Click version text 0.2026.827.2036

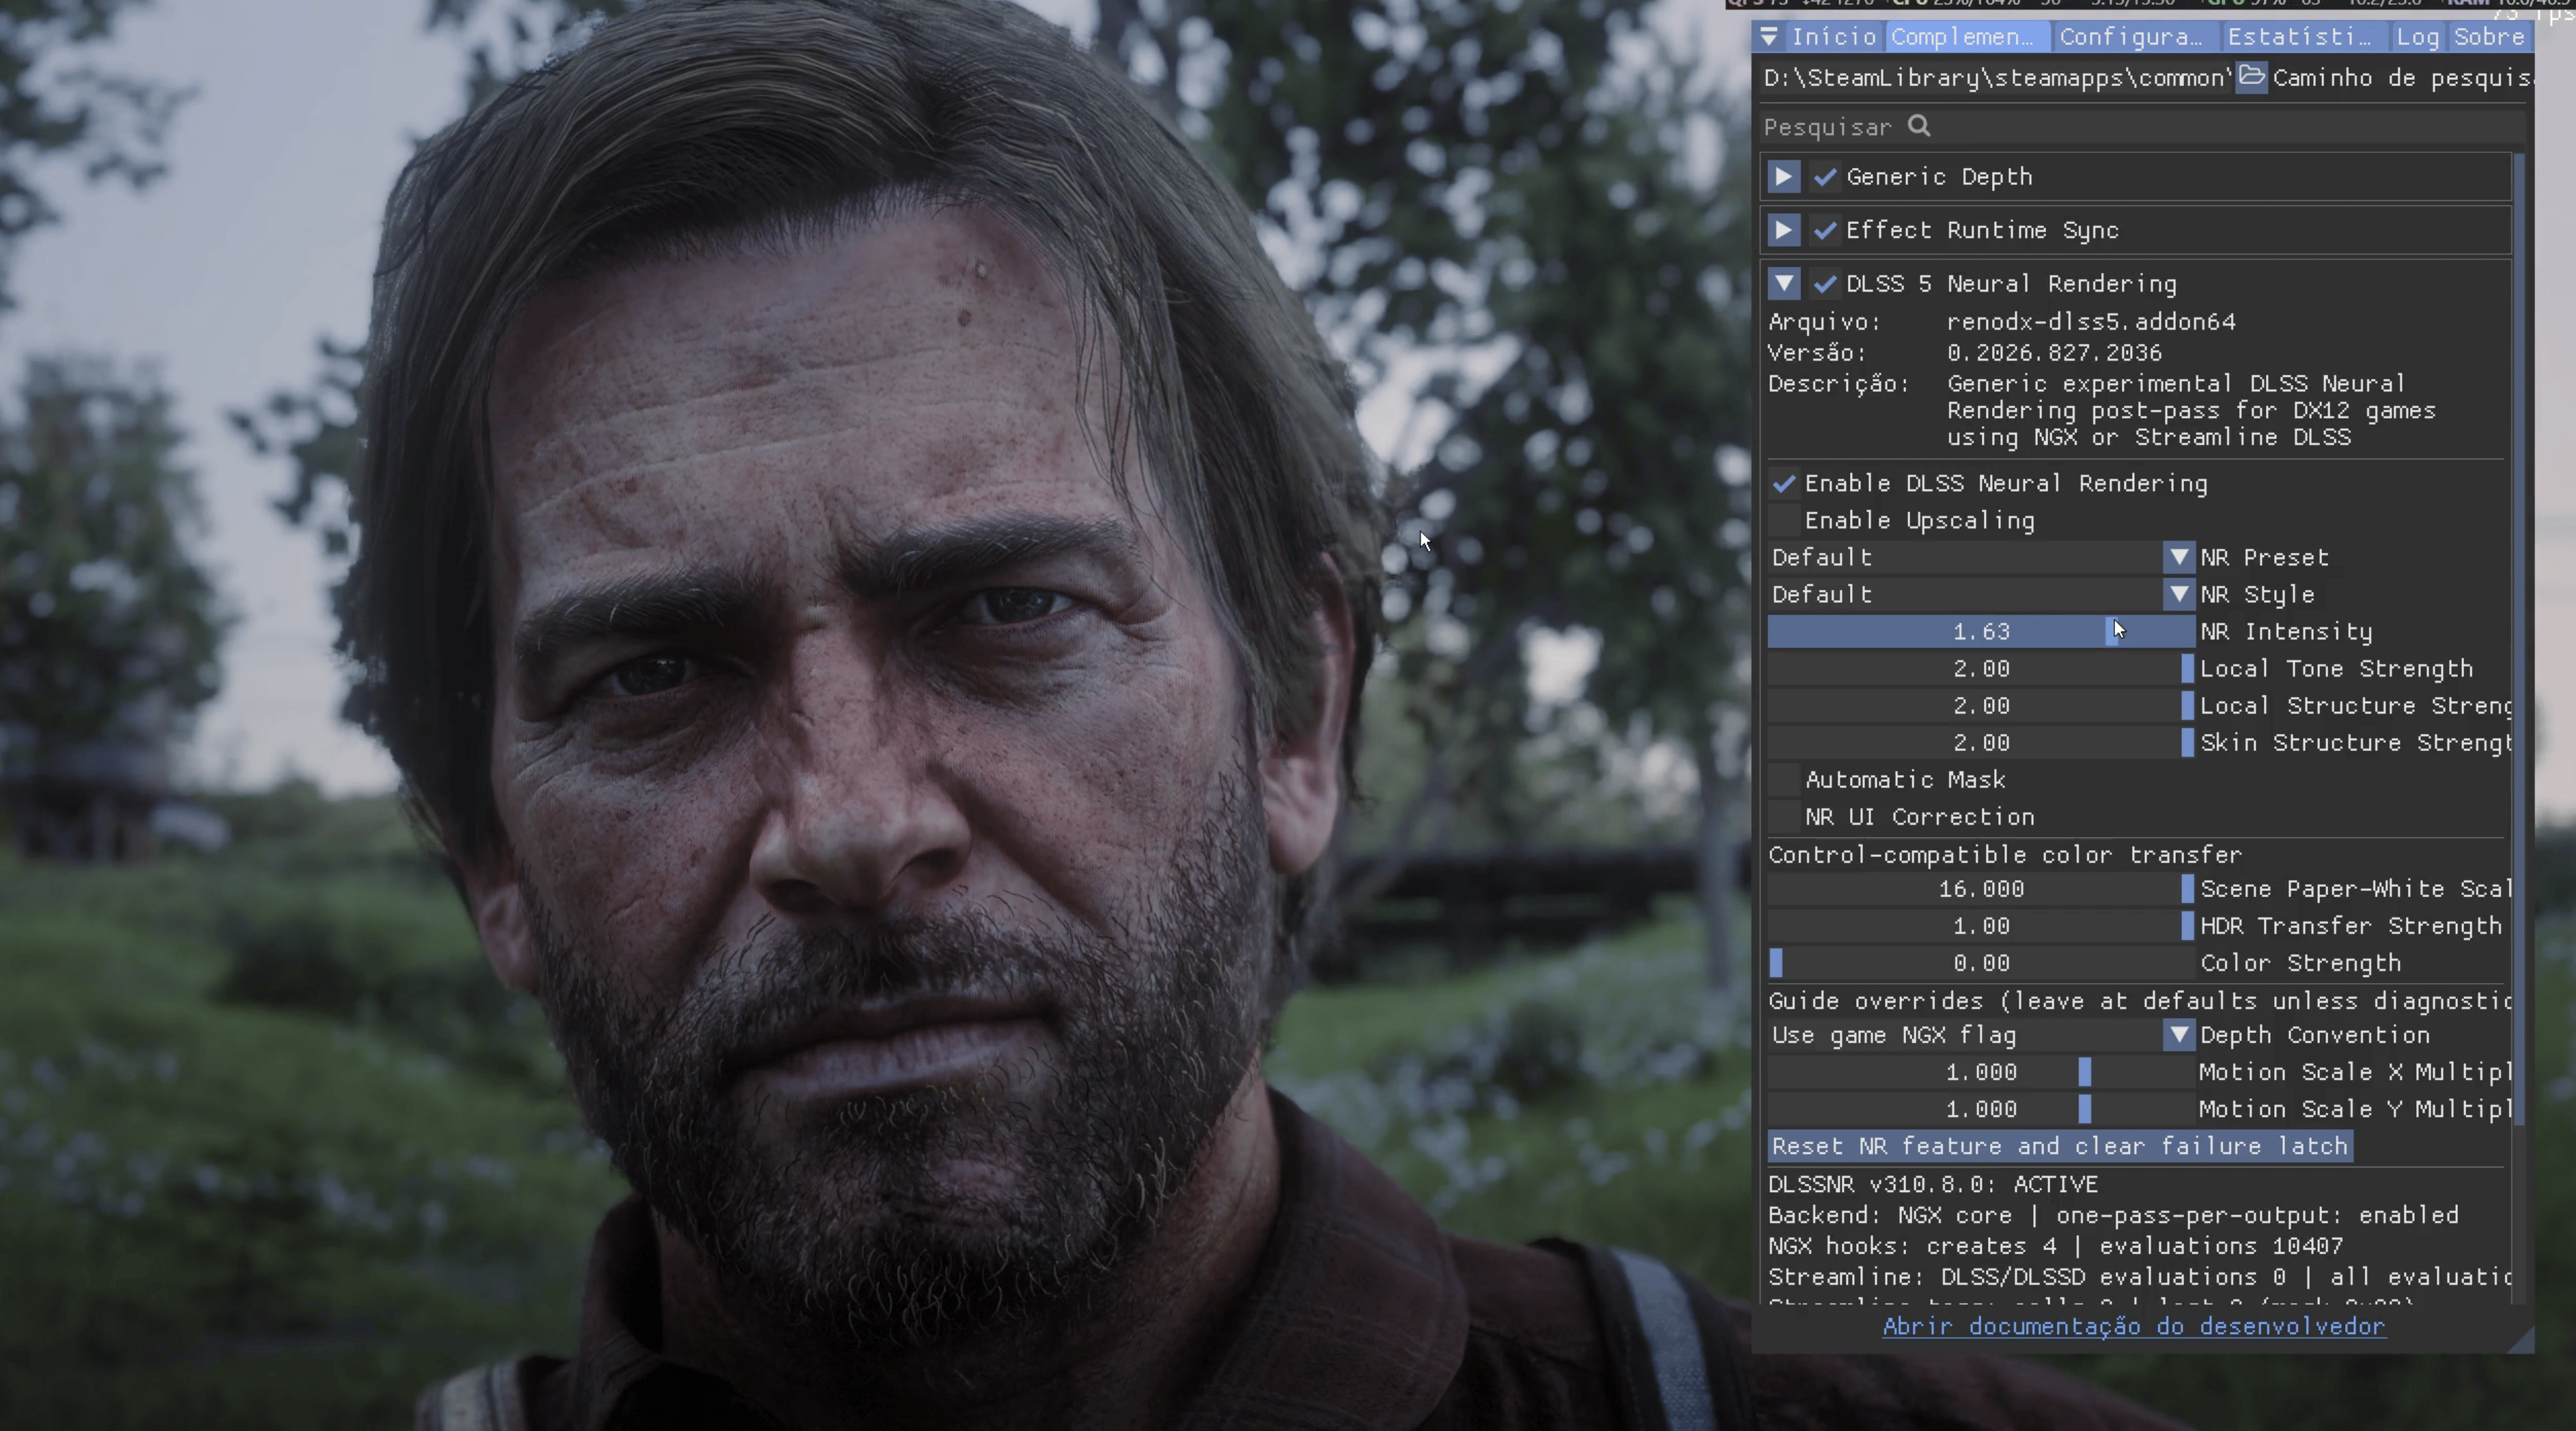pyautogui.click(x=2054, y=353)
